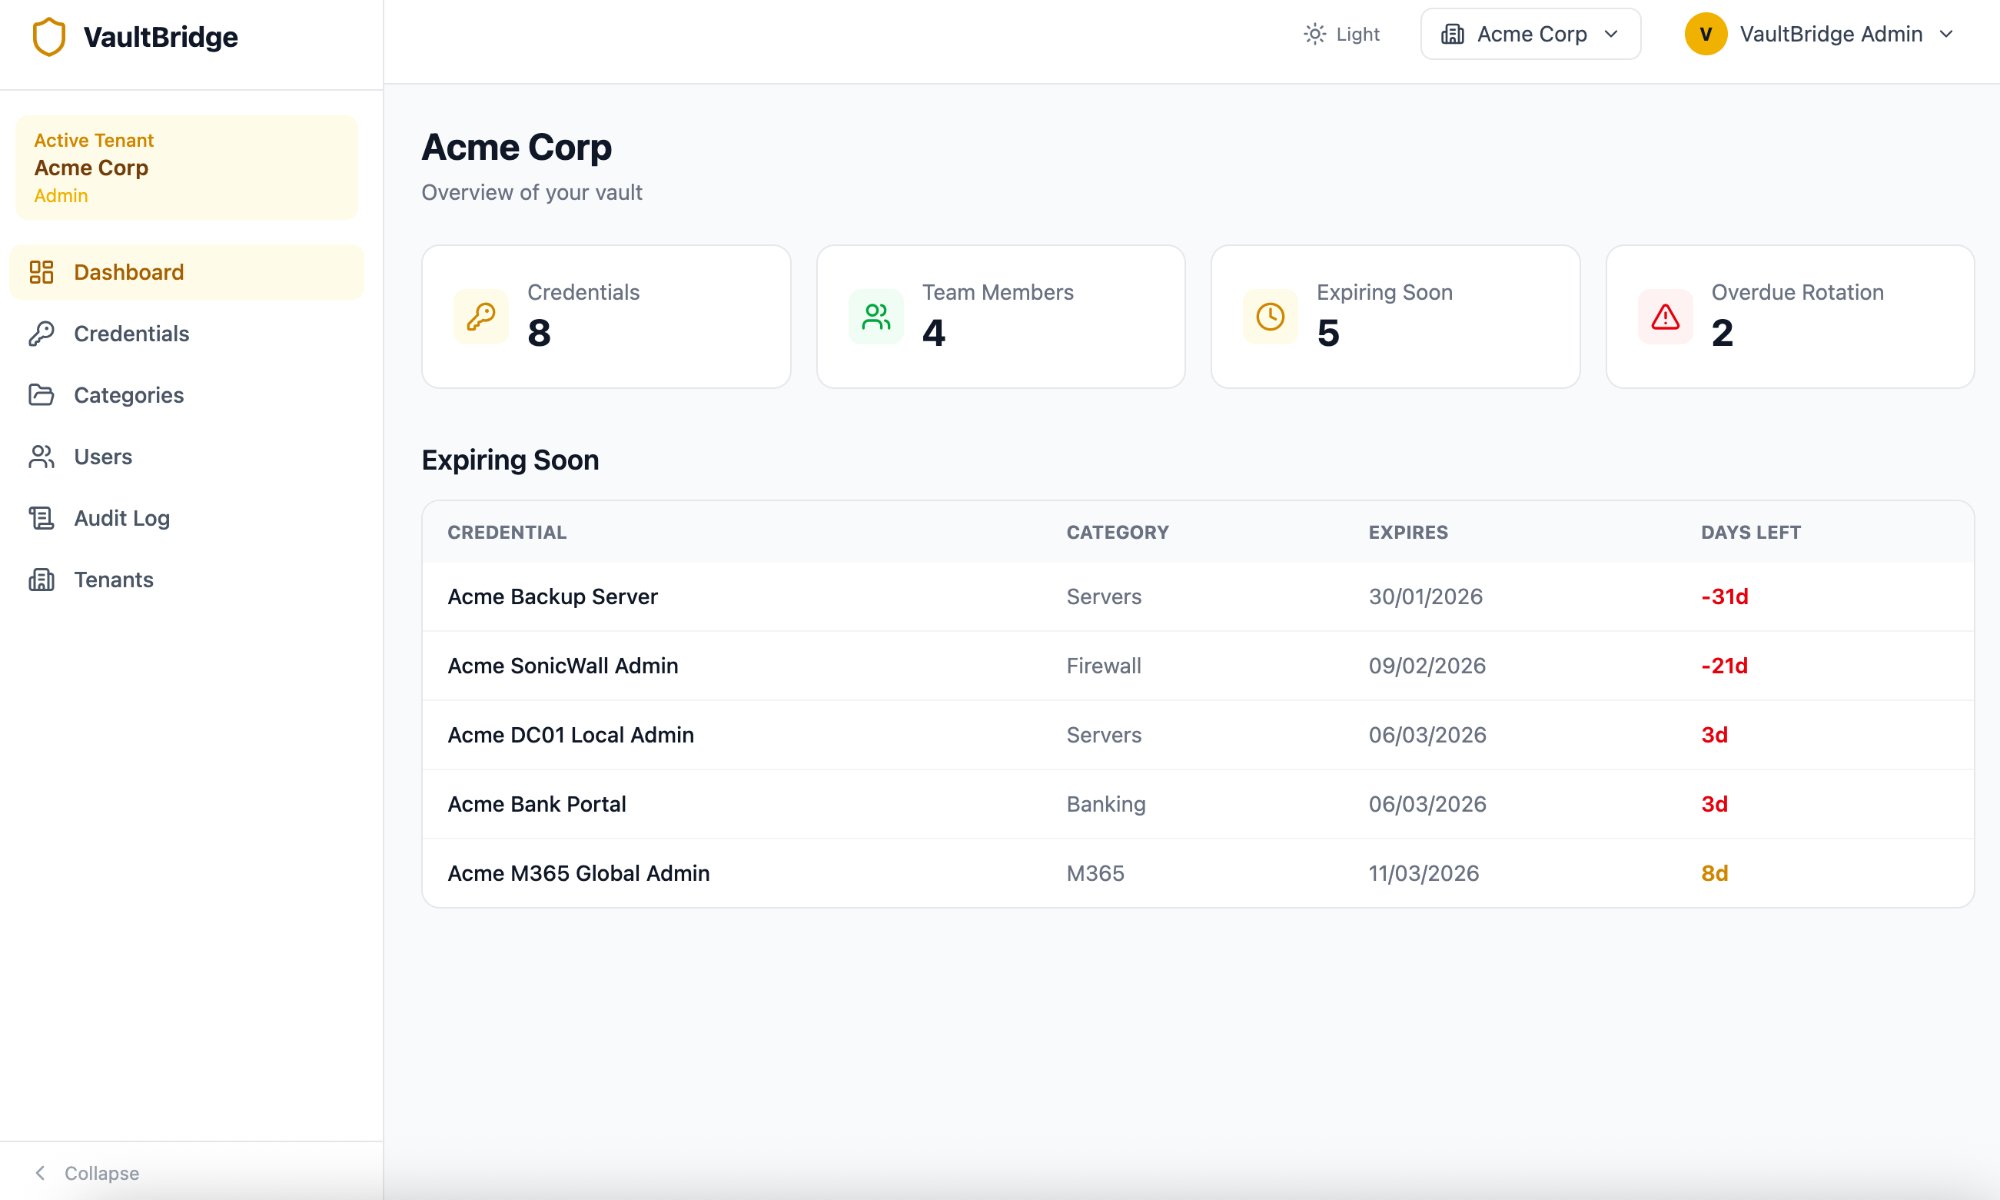Select the VaultBridge shield logo
Screen dimensions: 2000x1200
coord(47,36)
